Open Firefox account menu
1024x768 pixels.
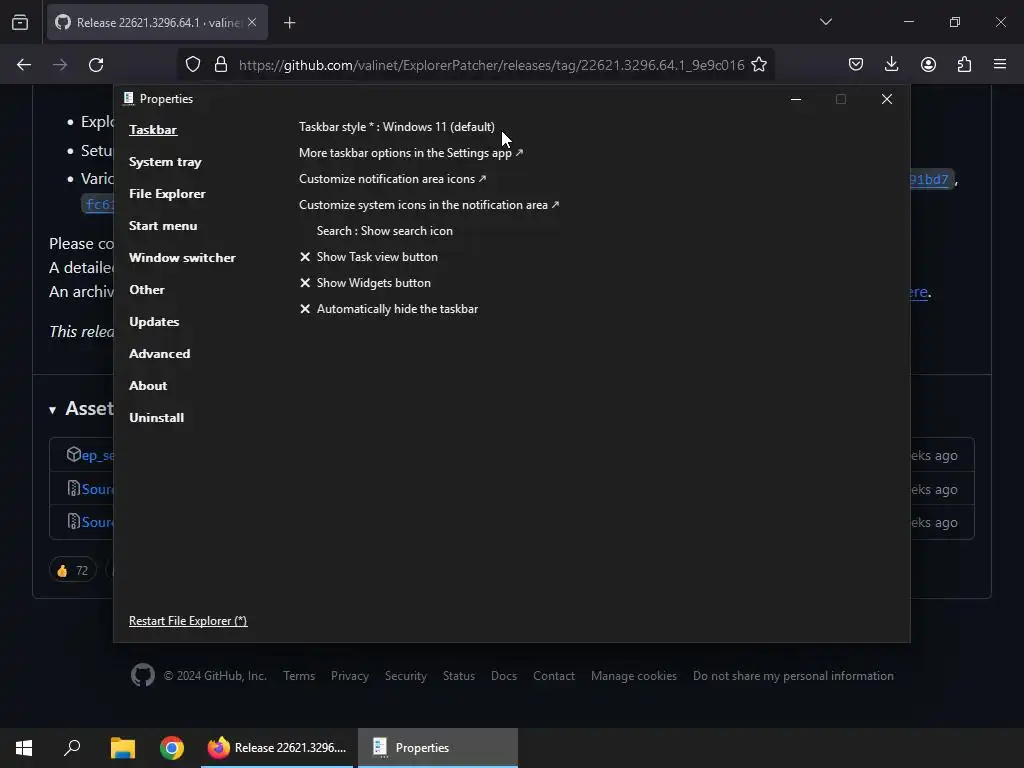click(x=928, y=65)
